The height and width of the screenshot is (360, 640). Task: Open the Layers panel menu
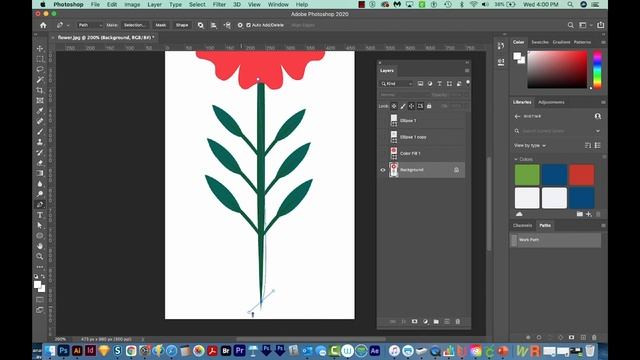coord(467,71)
